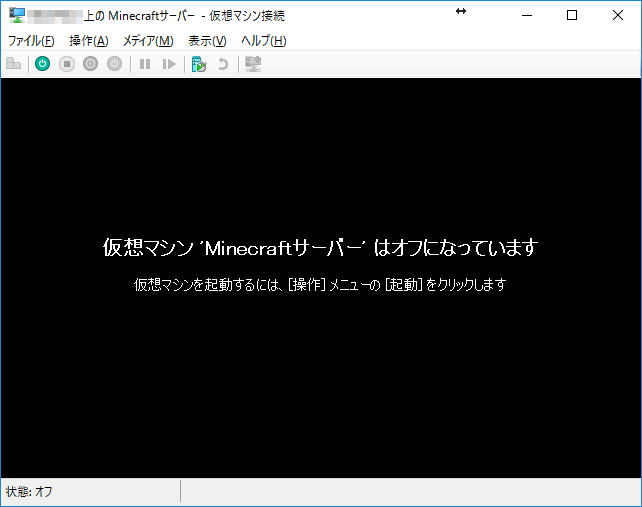Open the ヘルプ(H) menu

click(264, 41)
